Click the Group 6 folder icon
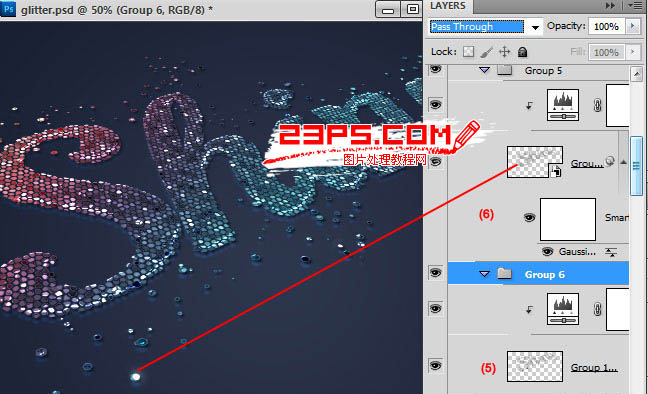 click(x=505, y=273)
